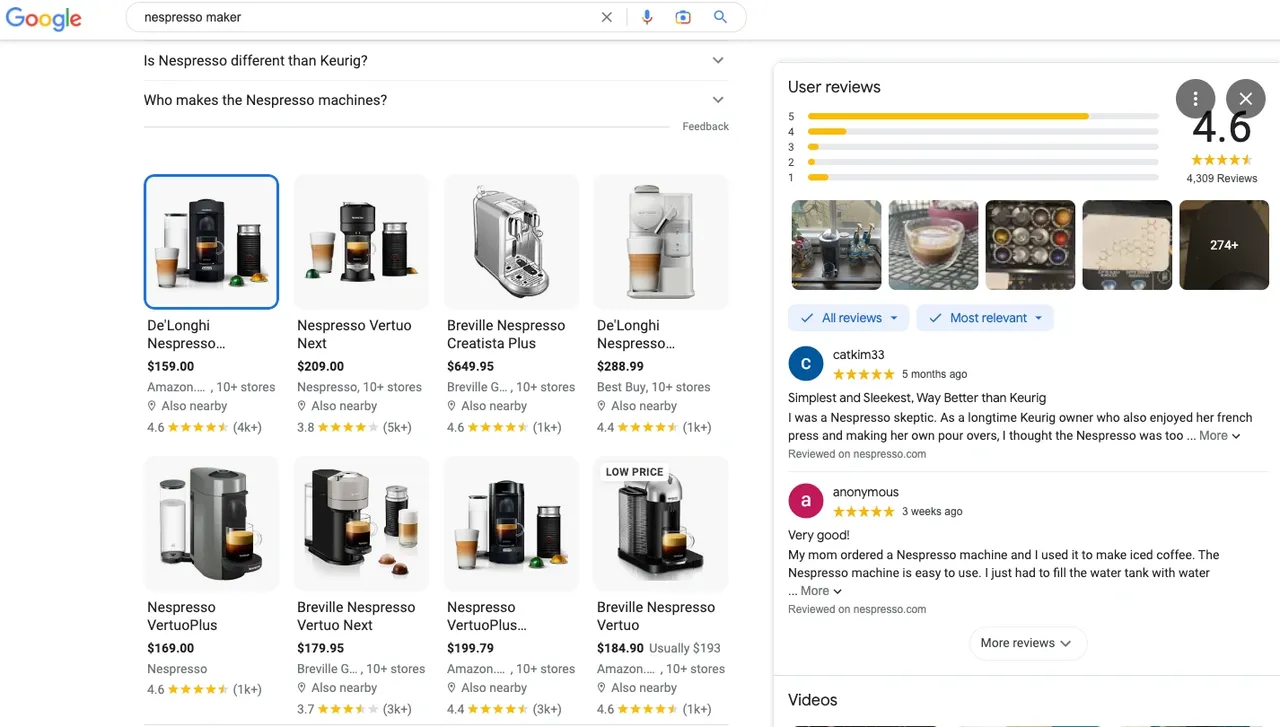Click the 3.7 star rating with (3k+)

click(354, 709)
